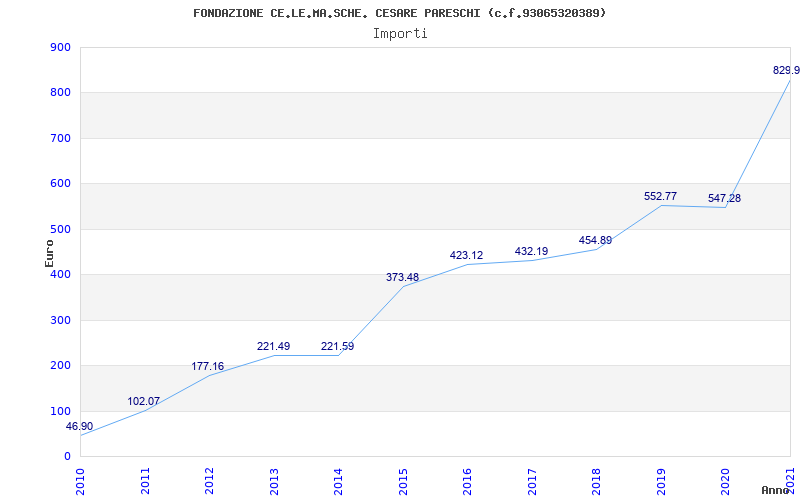Click the 2010 year tick label

[81, 482]
